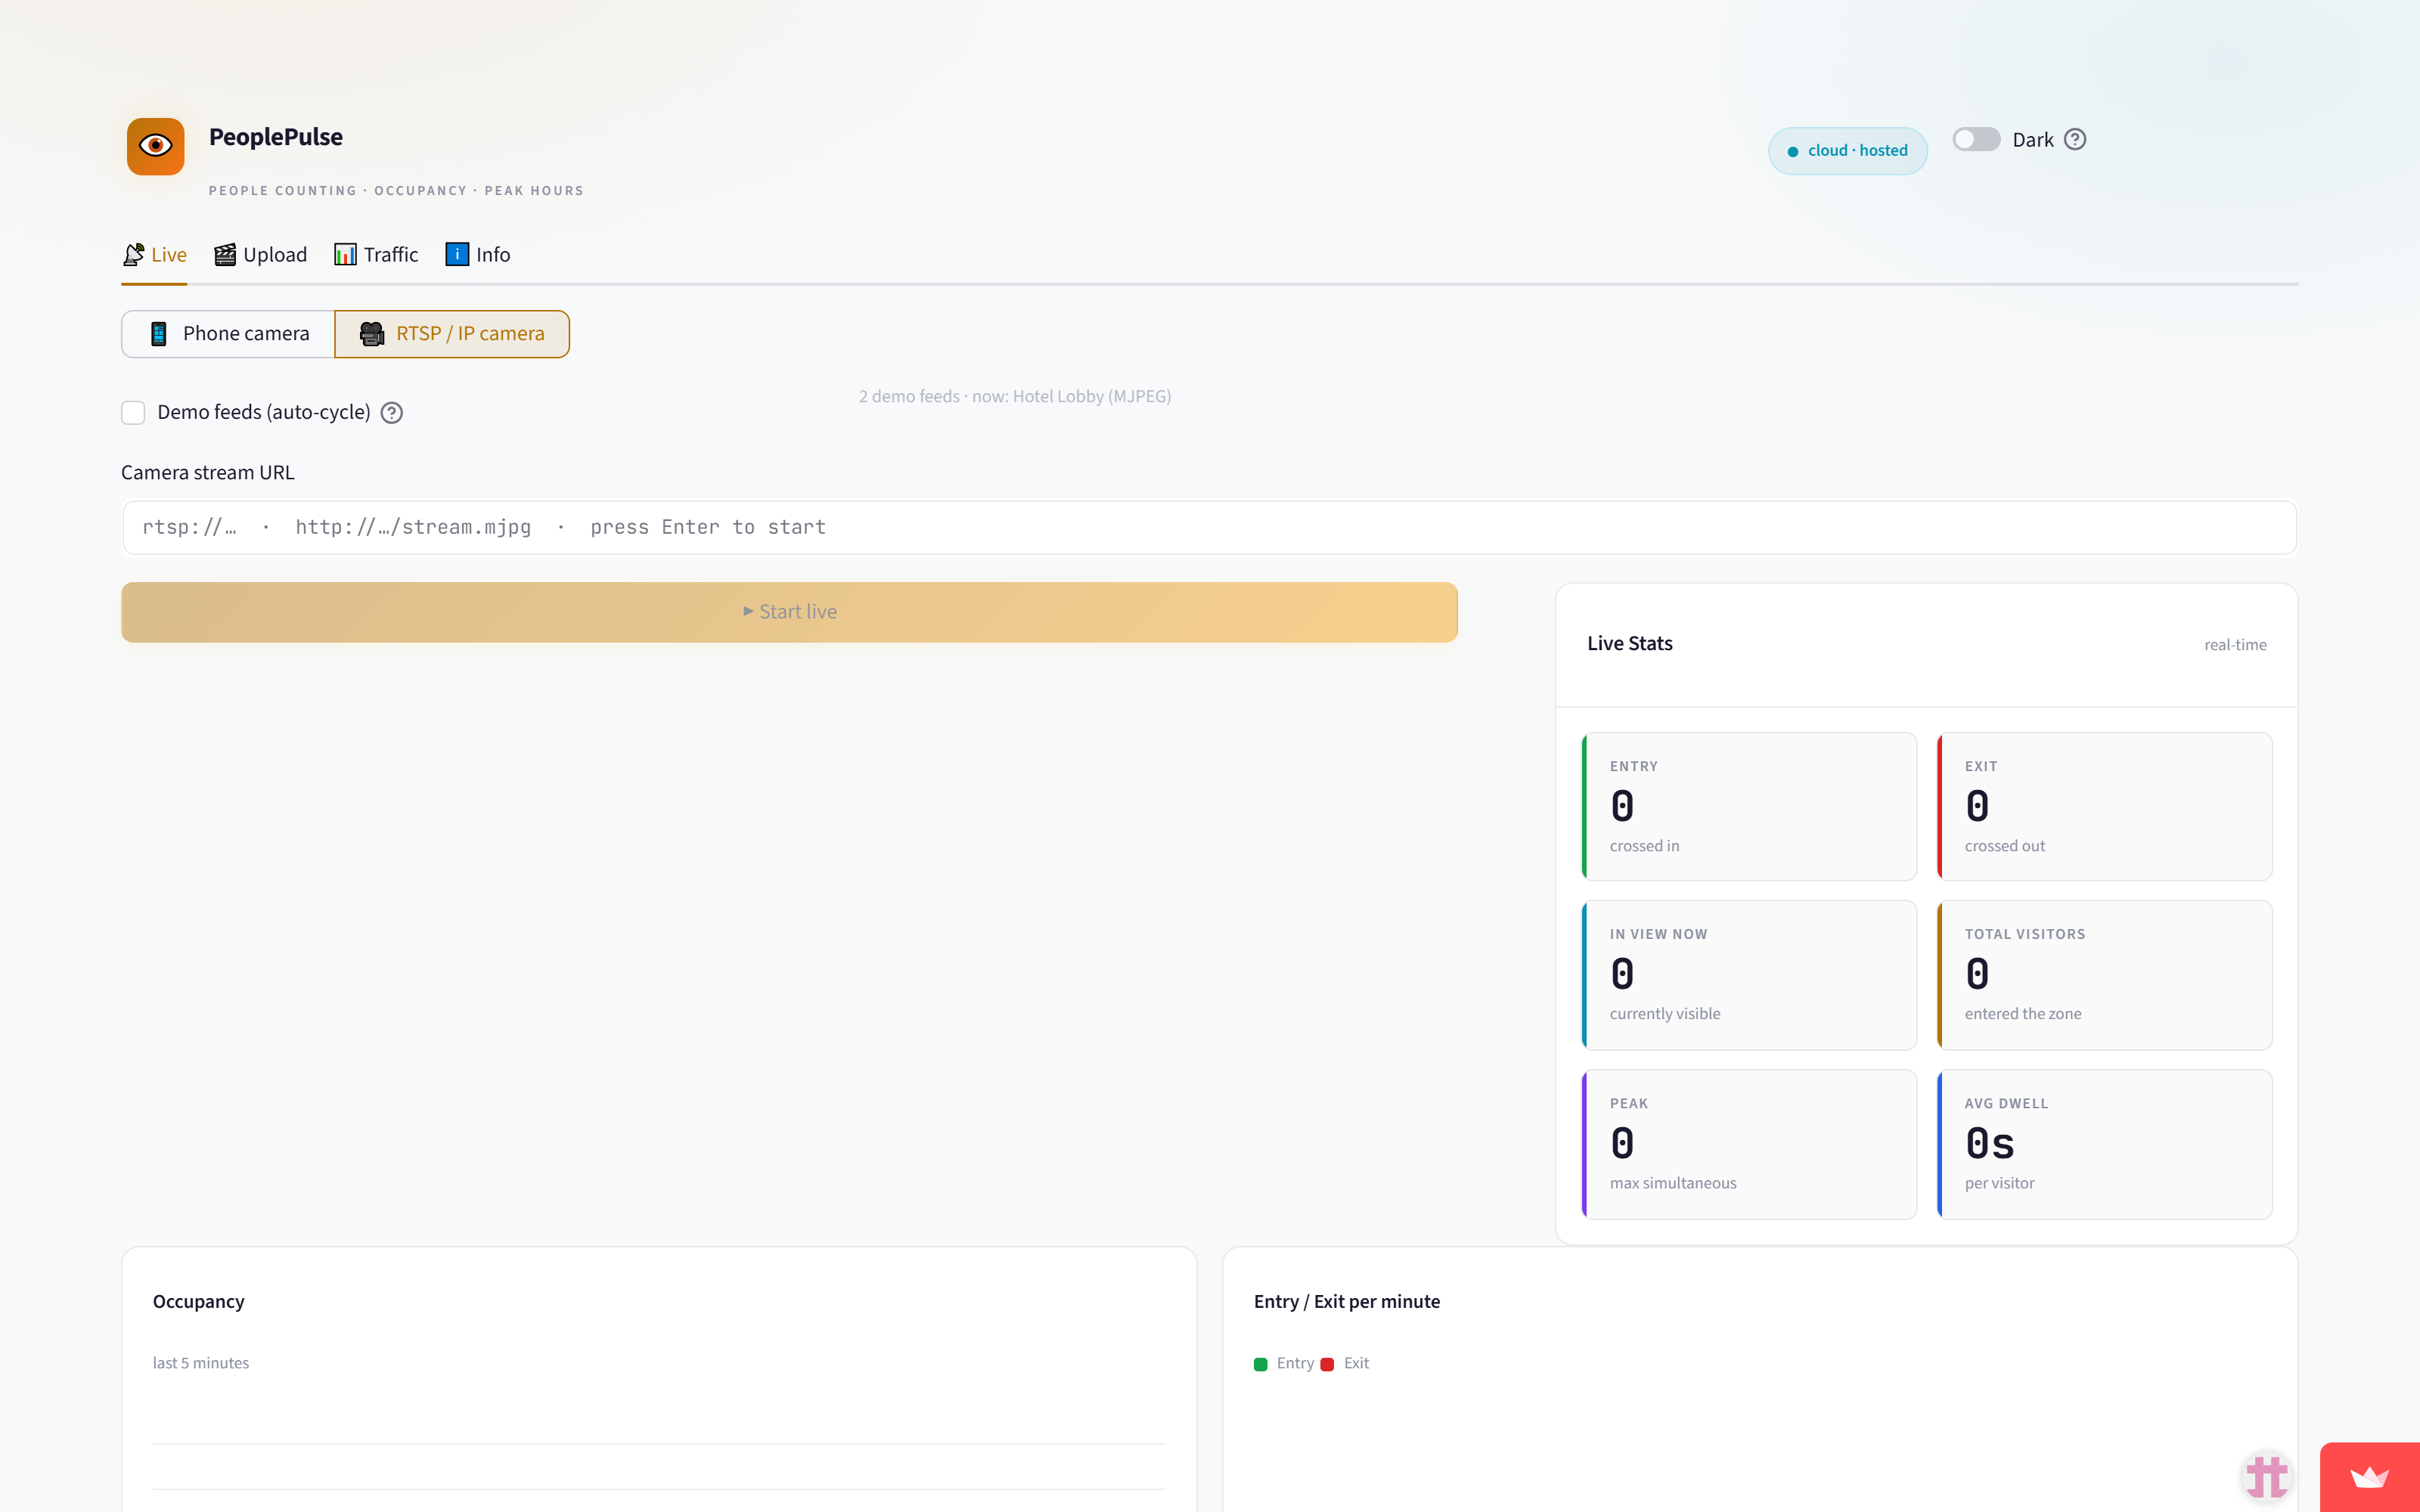Click the video camera icon in RTSP option
2420x1512 pixels.
[372, 334]
